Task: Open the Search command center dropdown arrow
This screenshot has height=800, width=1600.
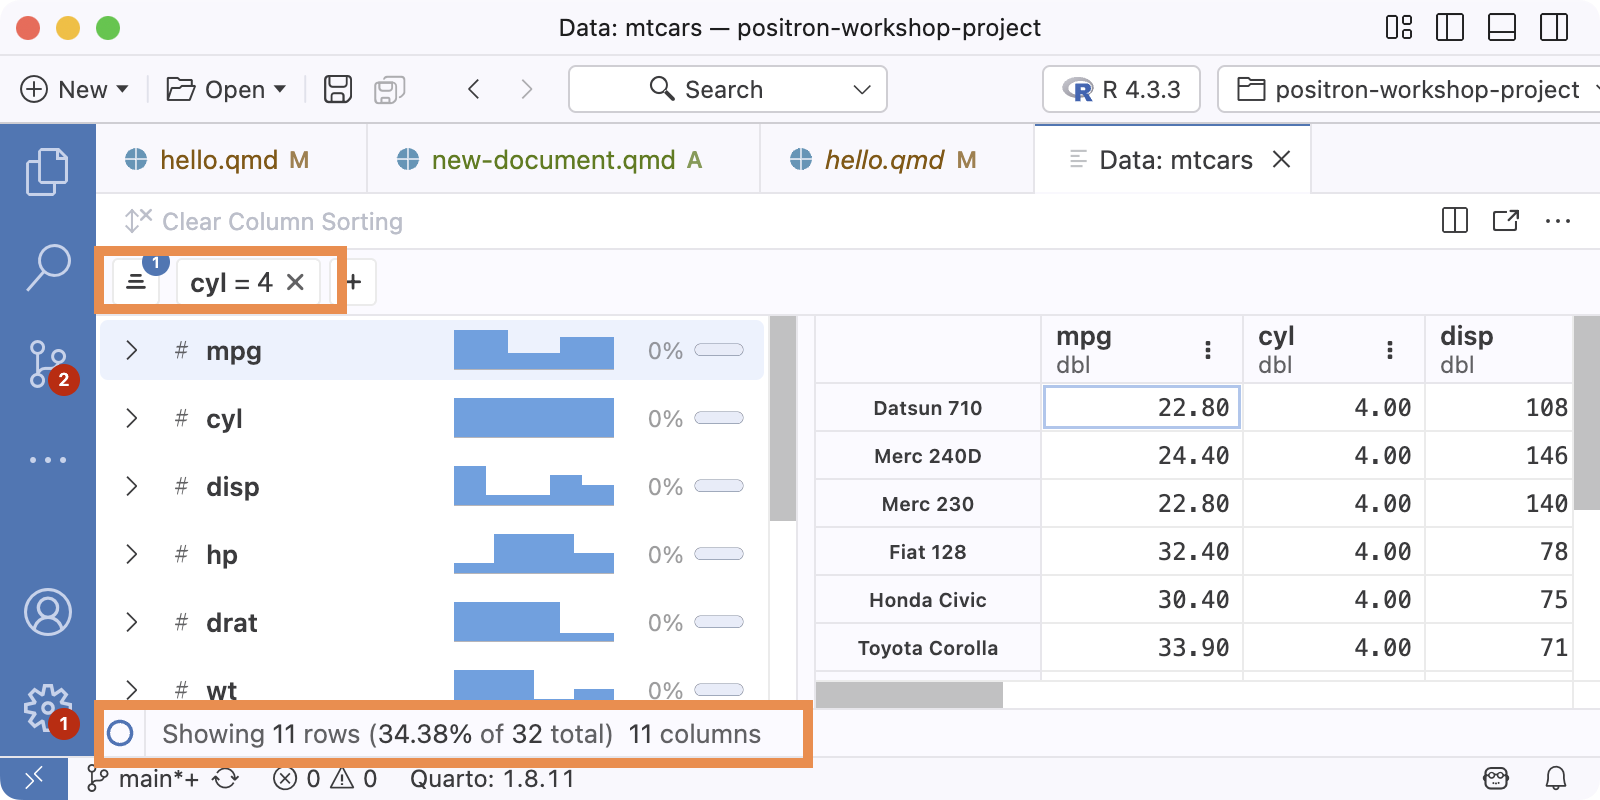Action: point(862,90)
